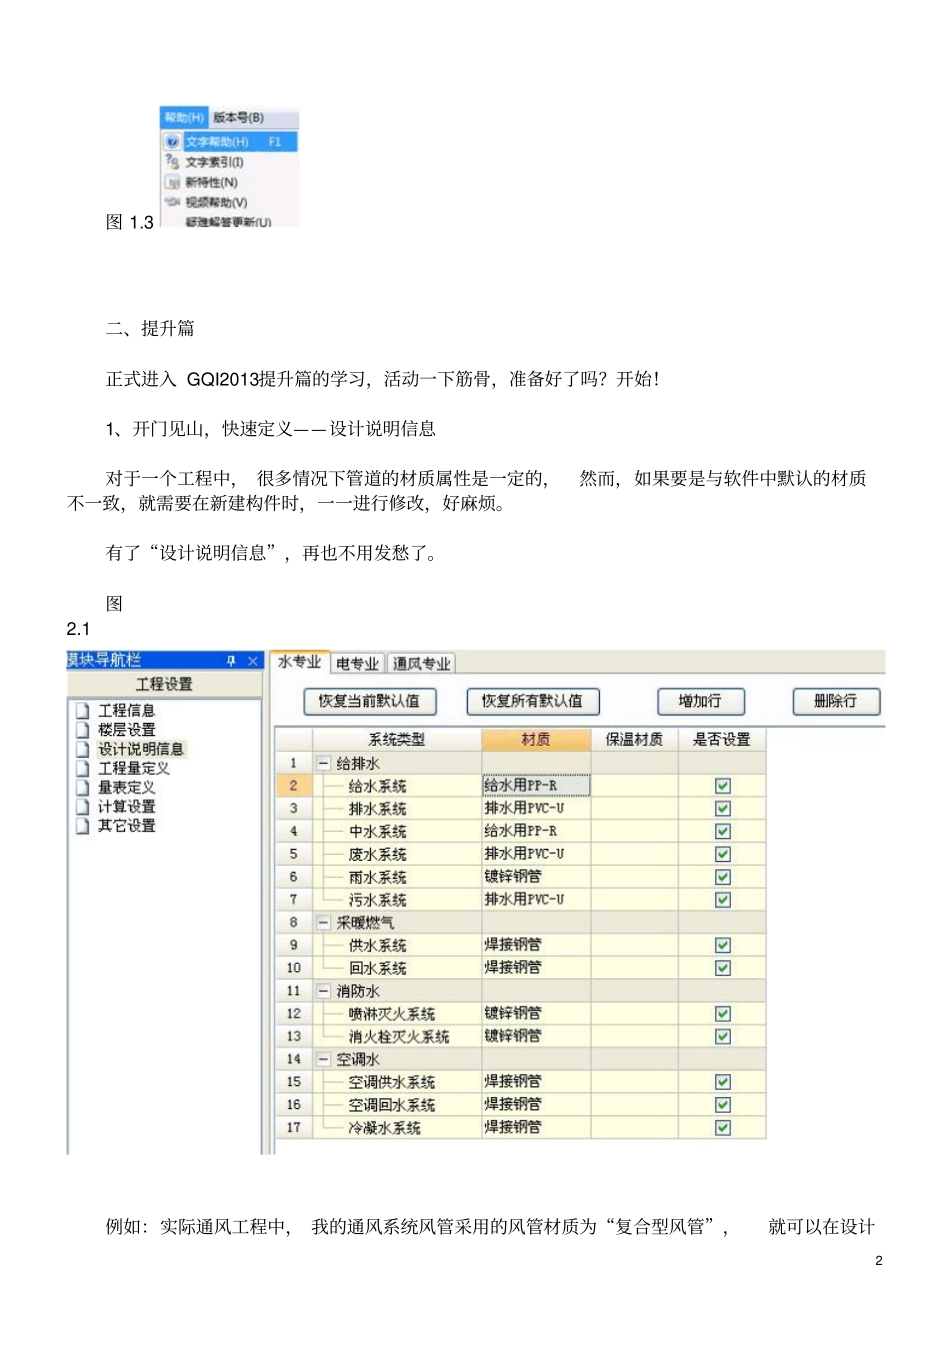Click the 保温材质 column header
Image resolution: width=950 pixels, height=1345 pixels.
point(634,739)
